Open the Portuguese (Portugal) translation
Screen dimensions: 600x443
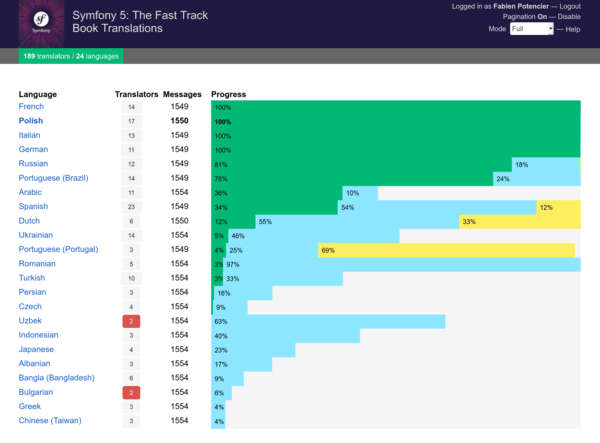point(59,249)
